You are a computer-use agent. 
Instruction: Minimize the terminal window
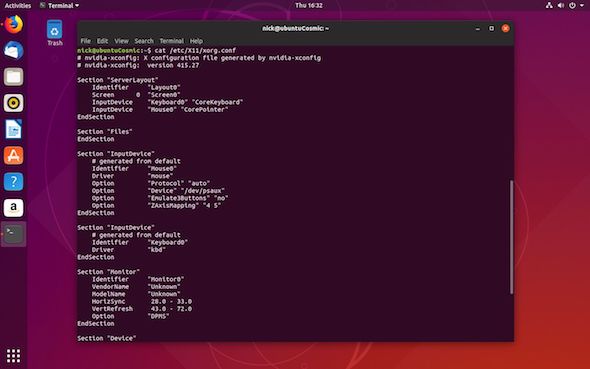[x=478, y=29]
